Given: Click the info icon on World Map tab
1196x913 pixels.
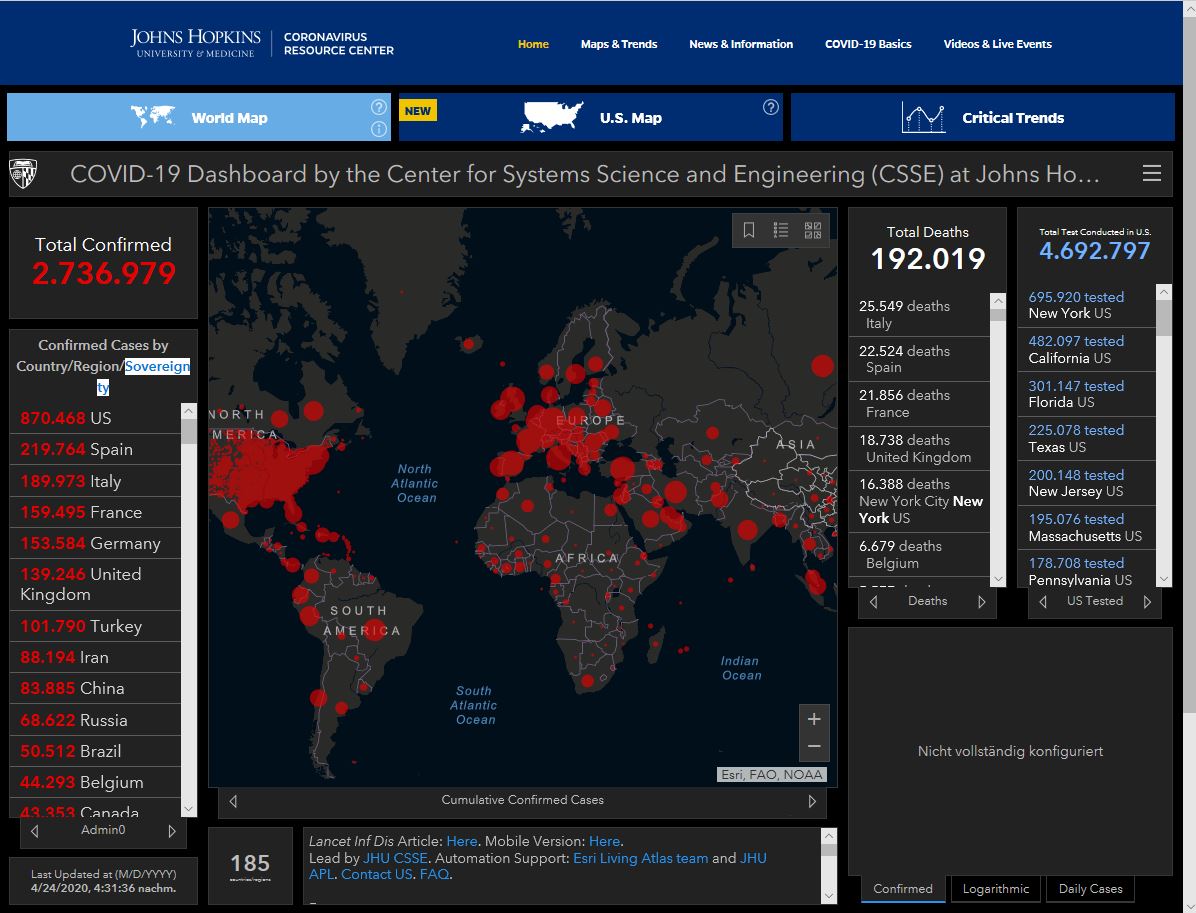Looking at the screenshot, I should (x=378, y=129).
